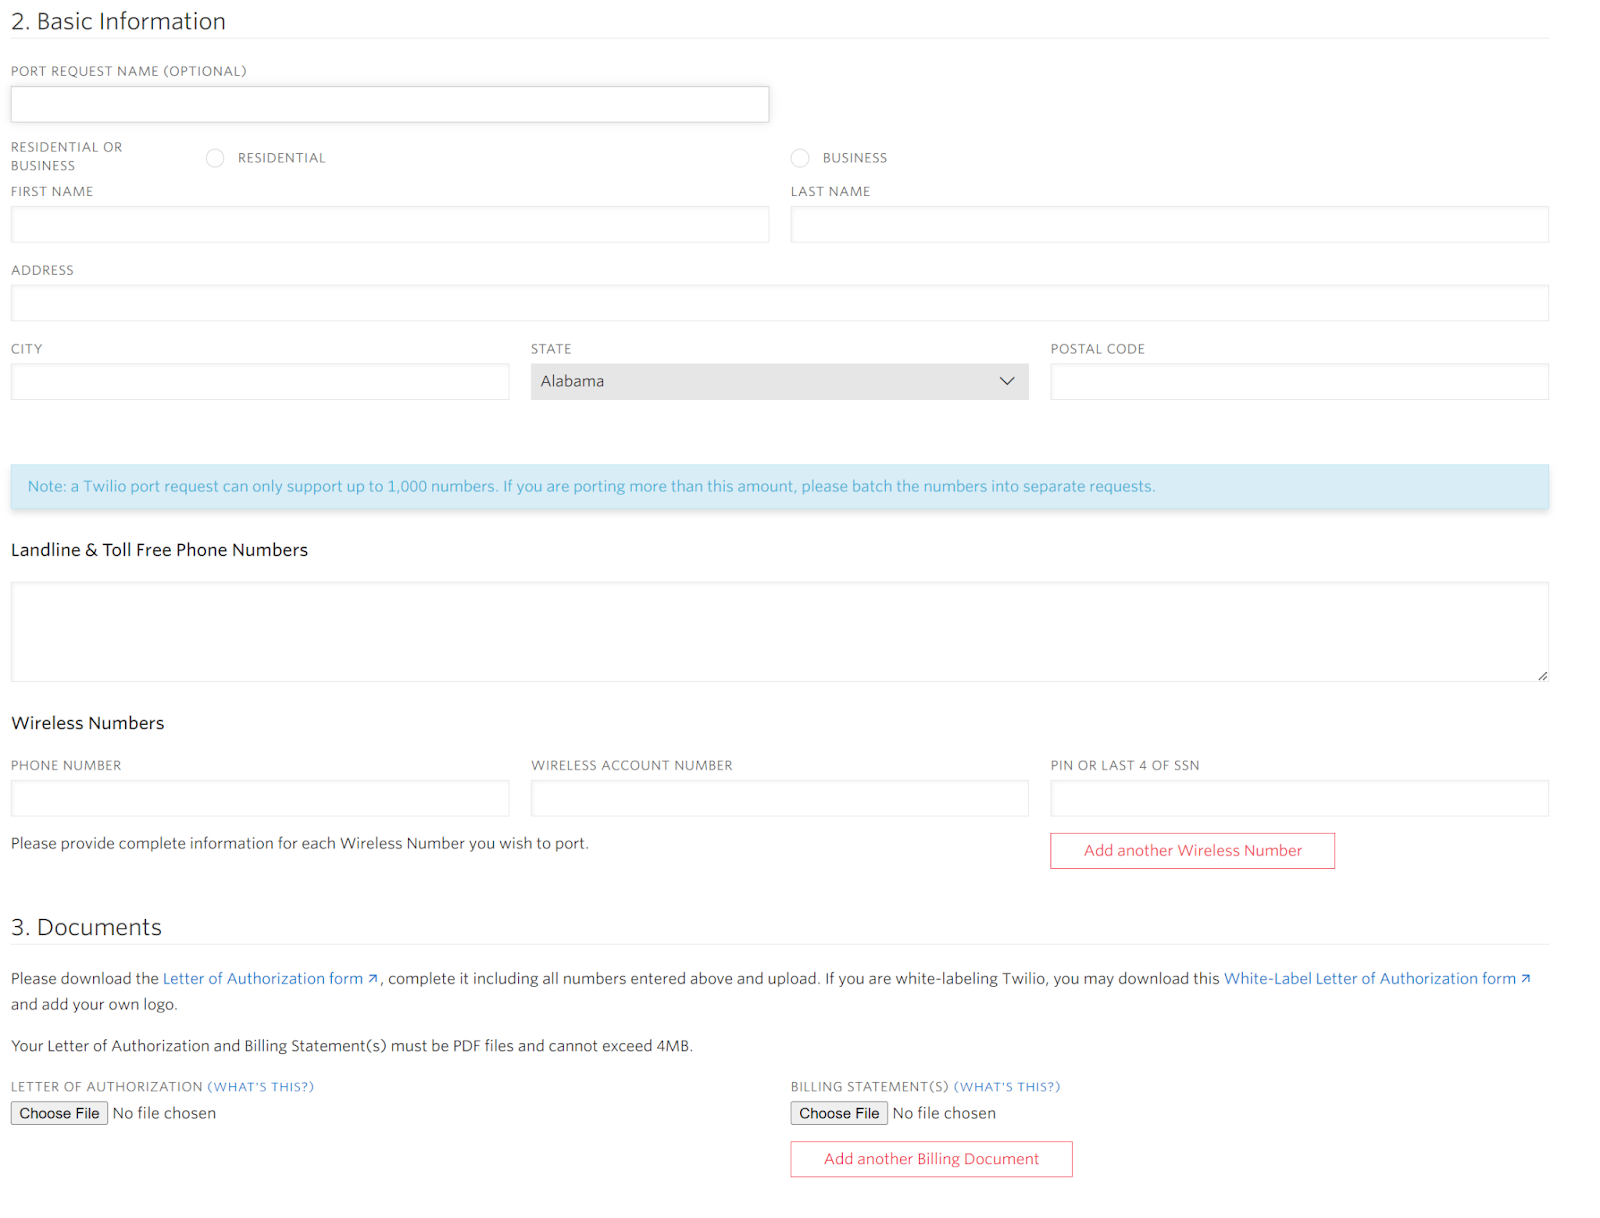Focus the Postal Code field
The image size is (1600, 1218).
click(1299, 382)
